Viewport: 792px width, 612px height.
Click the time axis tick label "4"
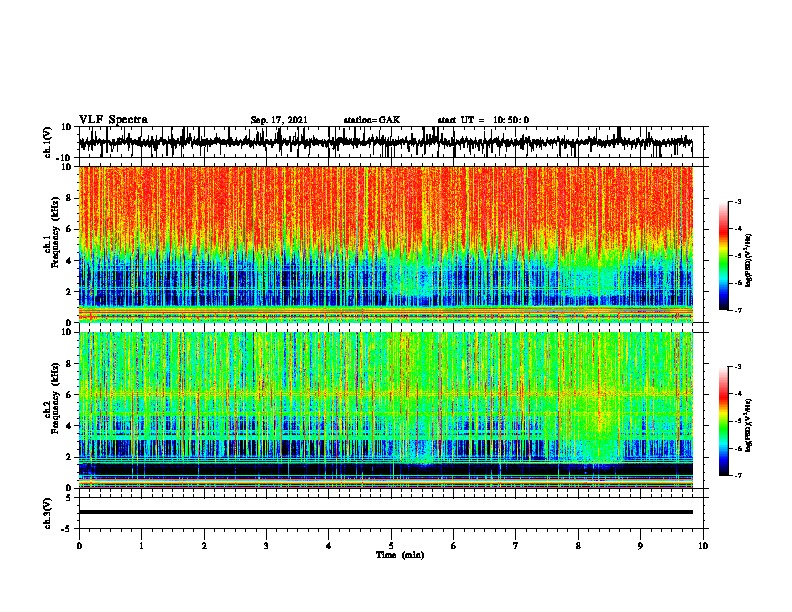329,546
